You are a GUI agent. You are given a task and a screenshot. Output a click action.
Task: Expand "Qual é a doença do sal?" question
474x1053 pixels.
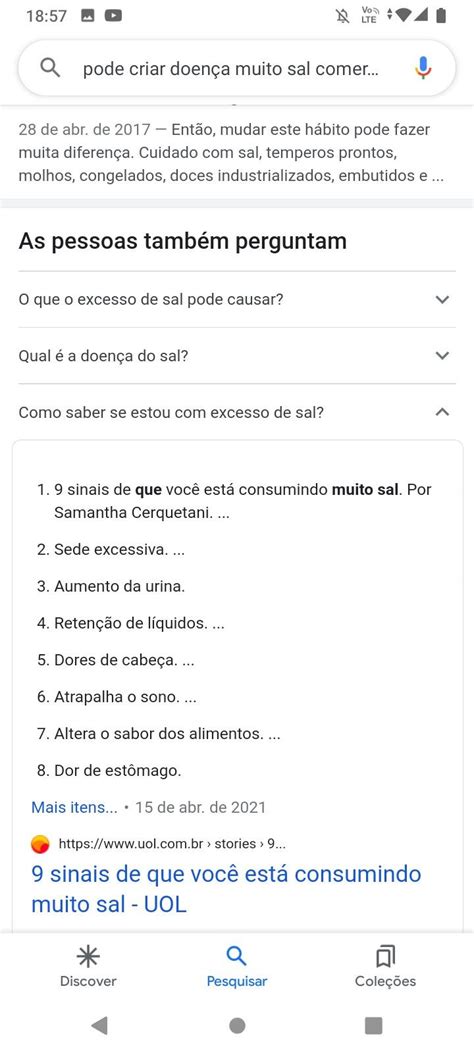click(237, 356)
